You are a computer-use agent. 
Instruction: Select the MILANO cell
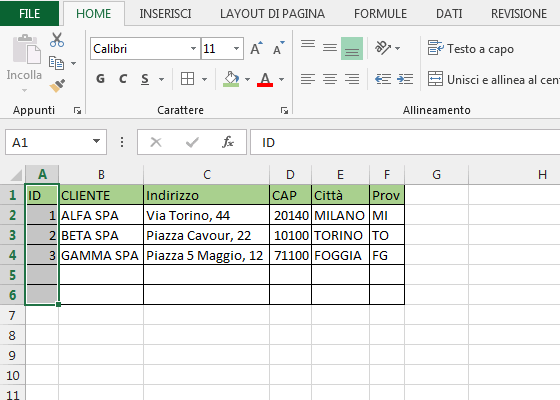pos(340,215)
